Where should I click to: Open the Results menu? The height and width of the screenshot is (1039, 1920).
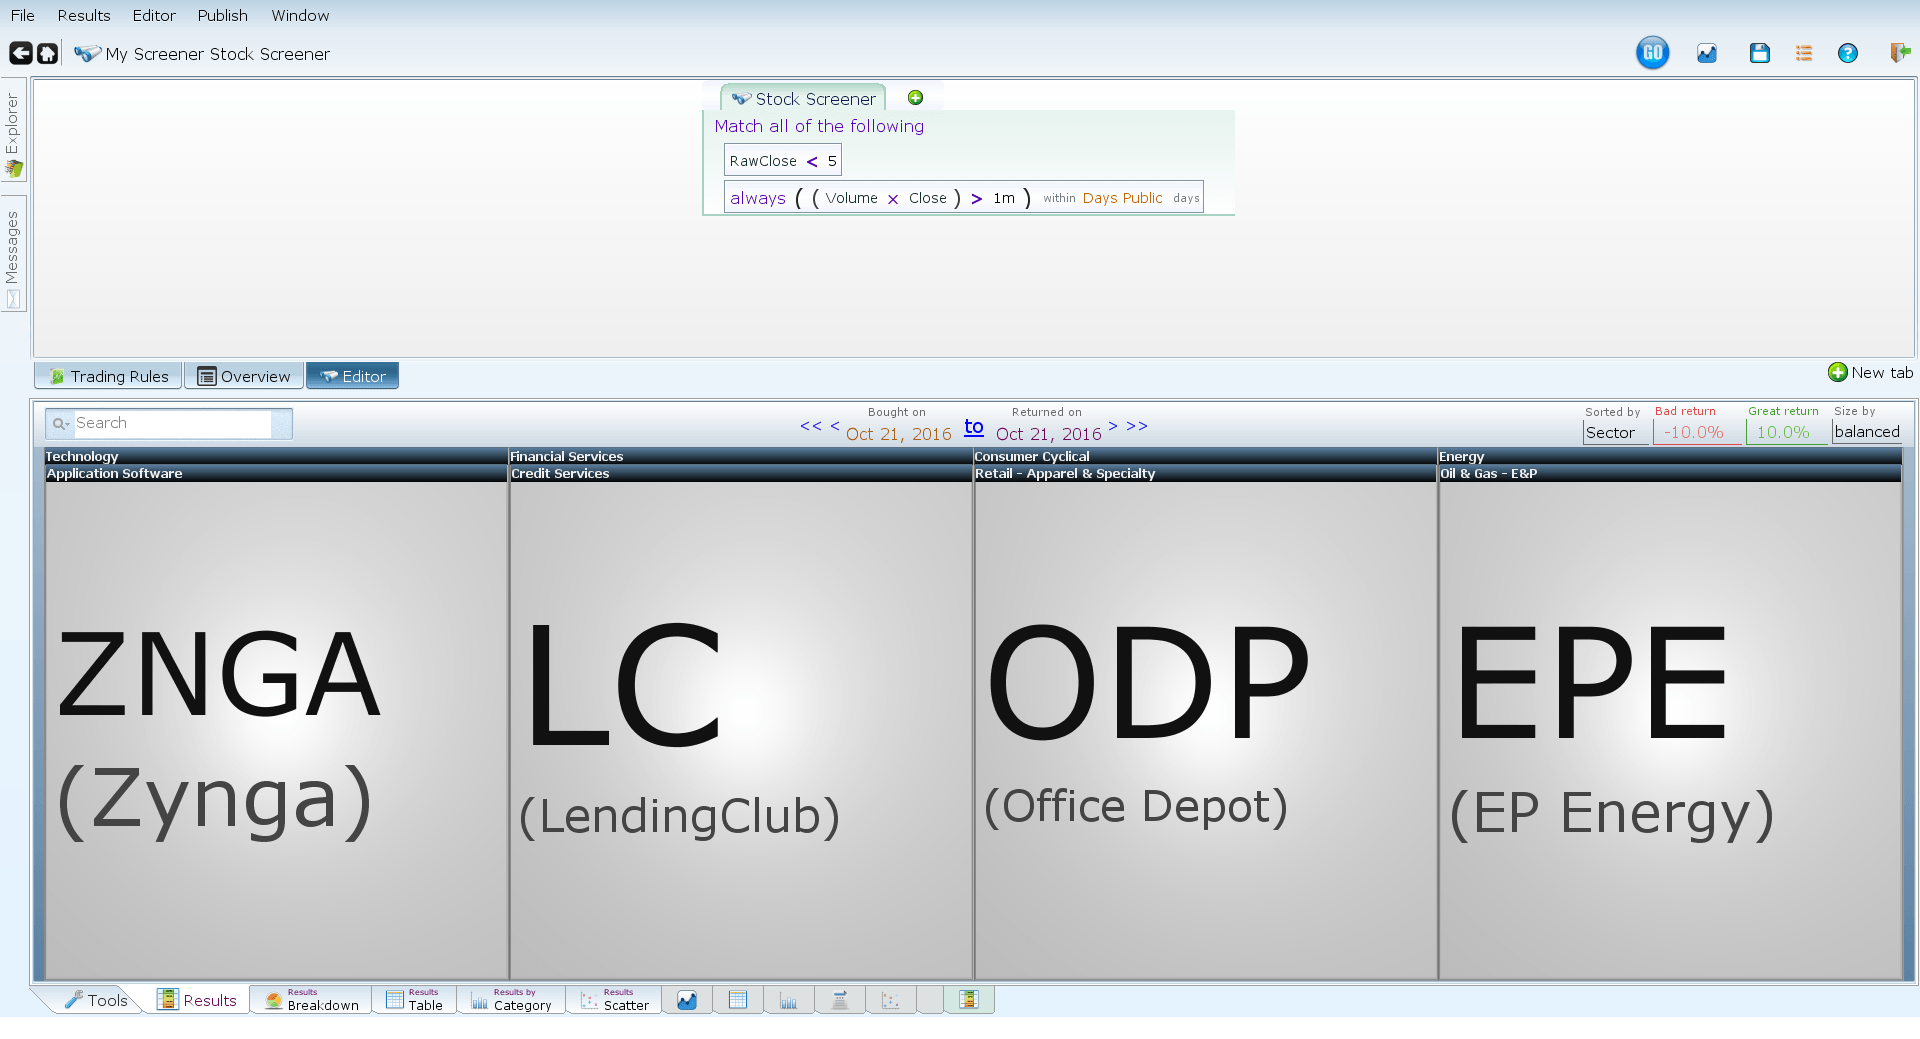[x=84, y=15]
